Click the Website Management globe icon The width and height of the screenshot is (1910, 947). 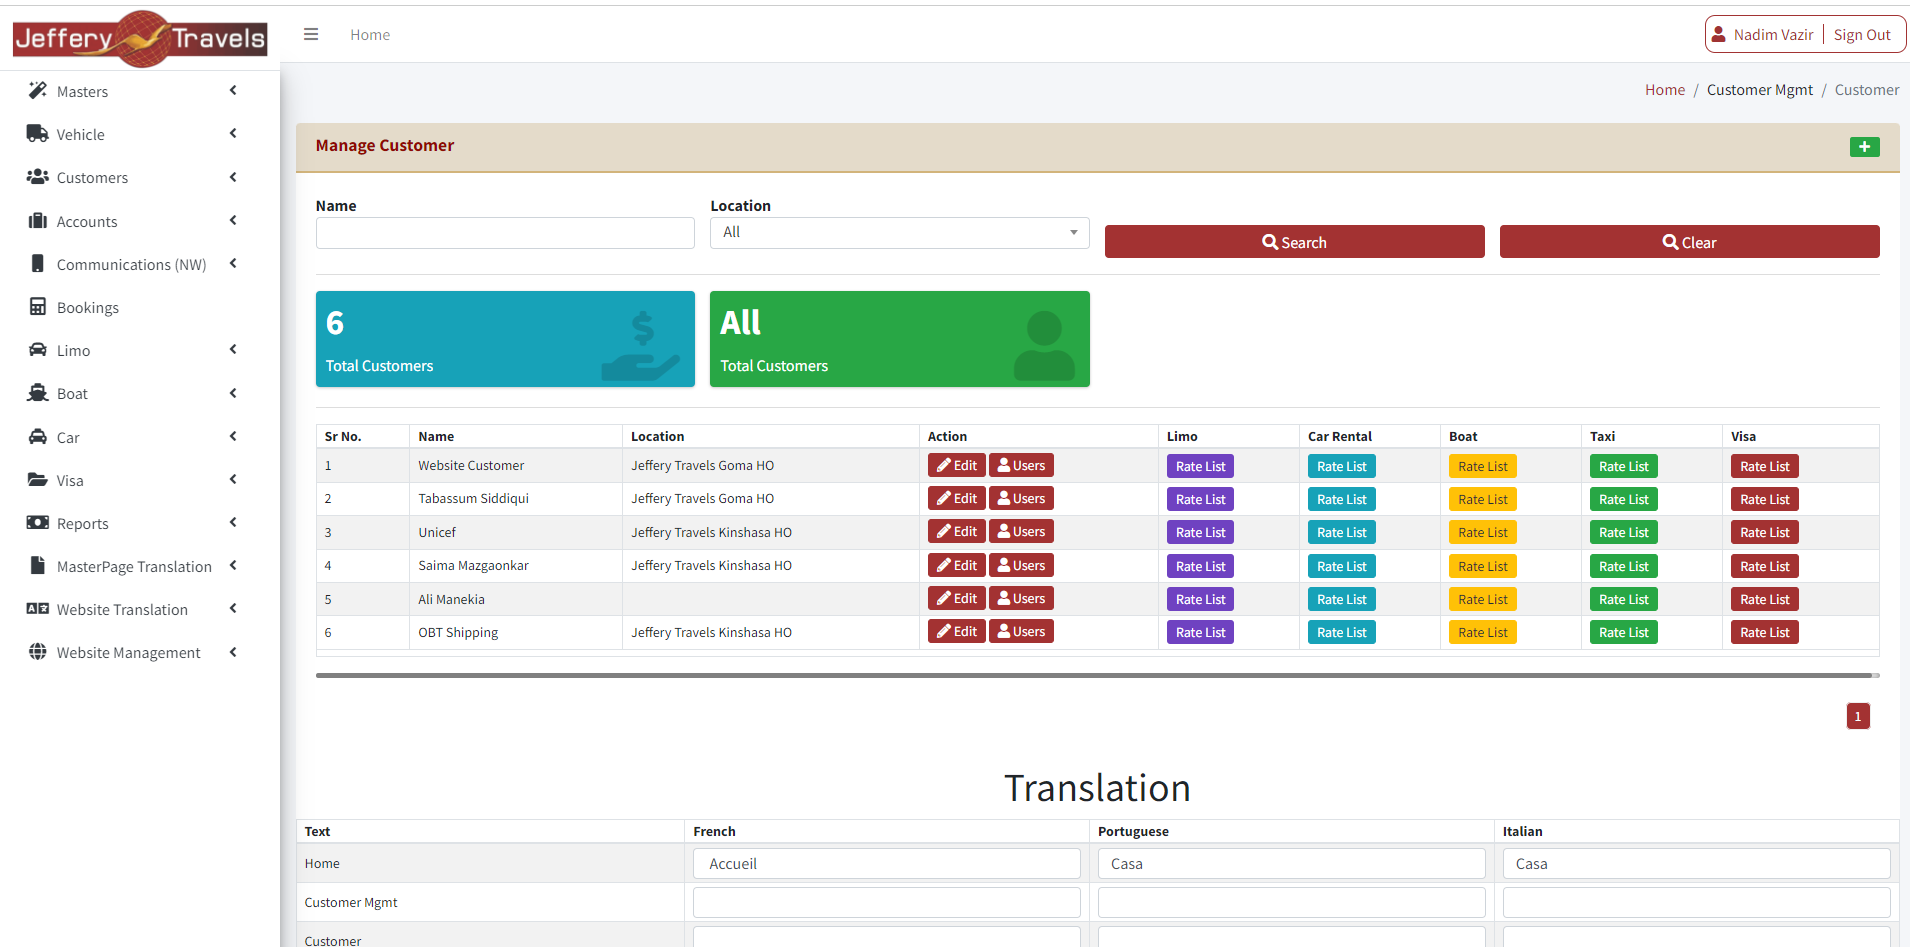coord(37,652)
